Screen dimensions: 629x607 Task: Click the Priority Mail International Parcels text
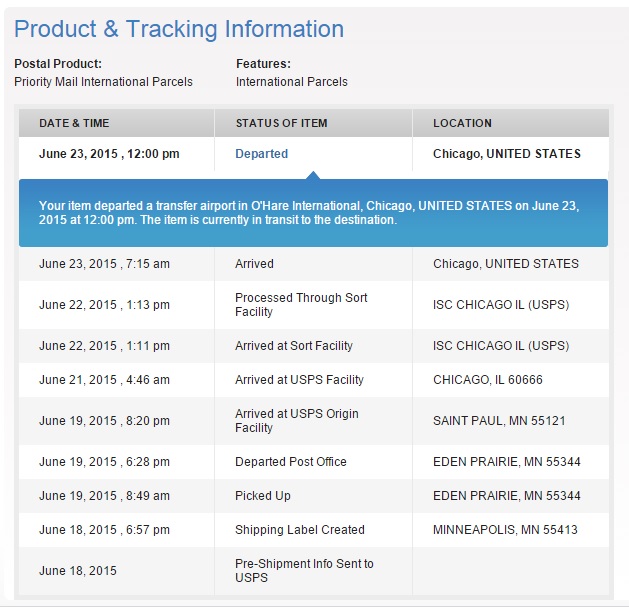(x=103, y=82)
